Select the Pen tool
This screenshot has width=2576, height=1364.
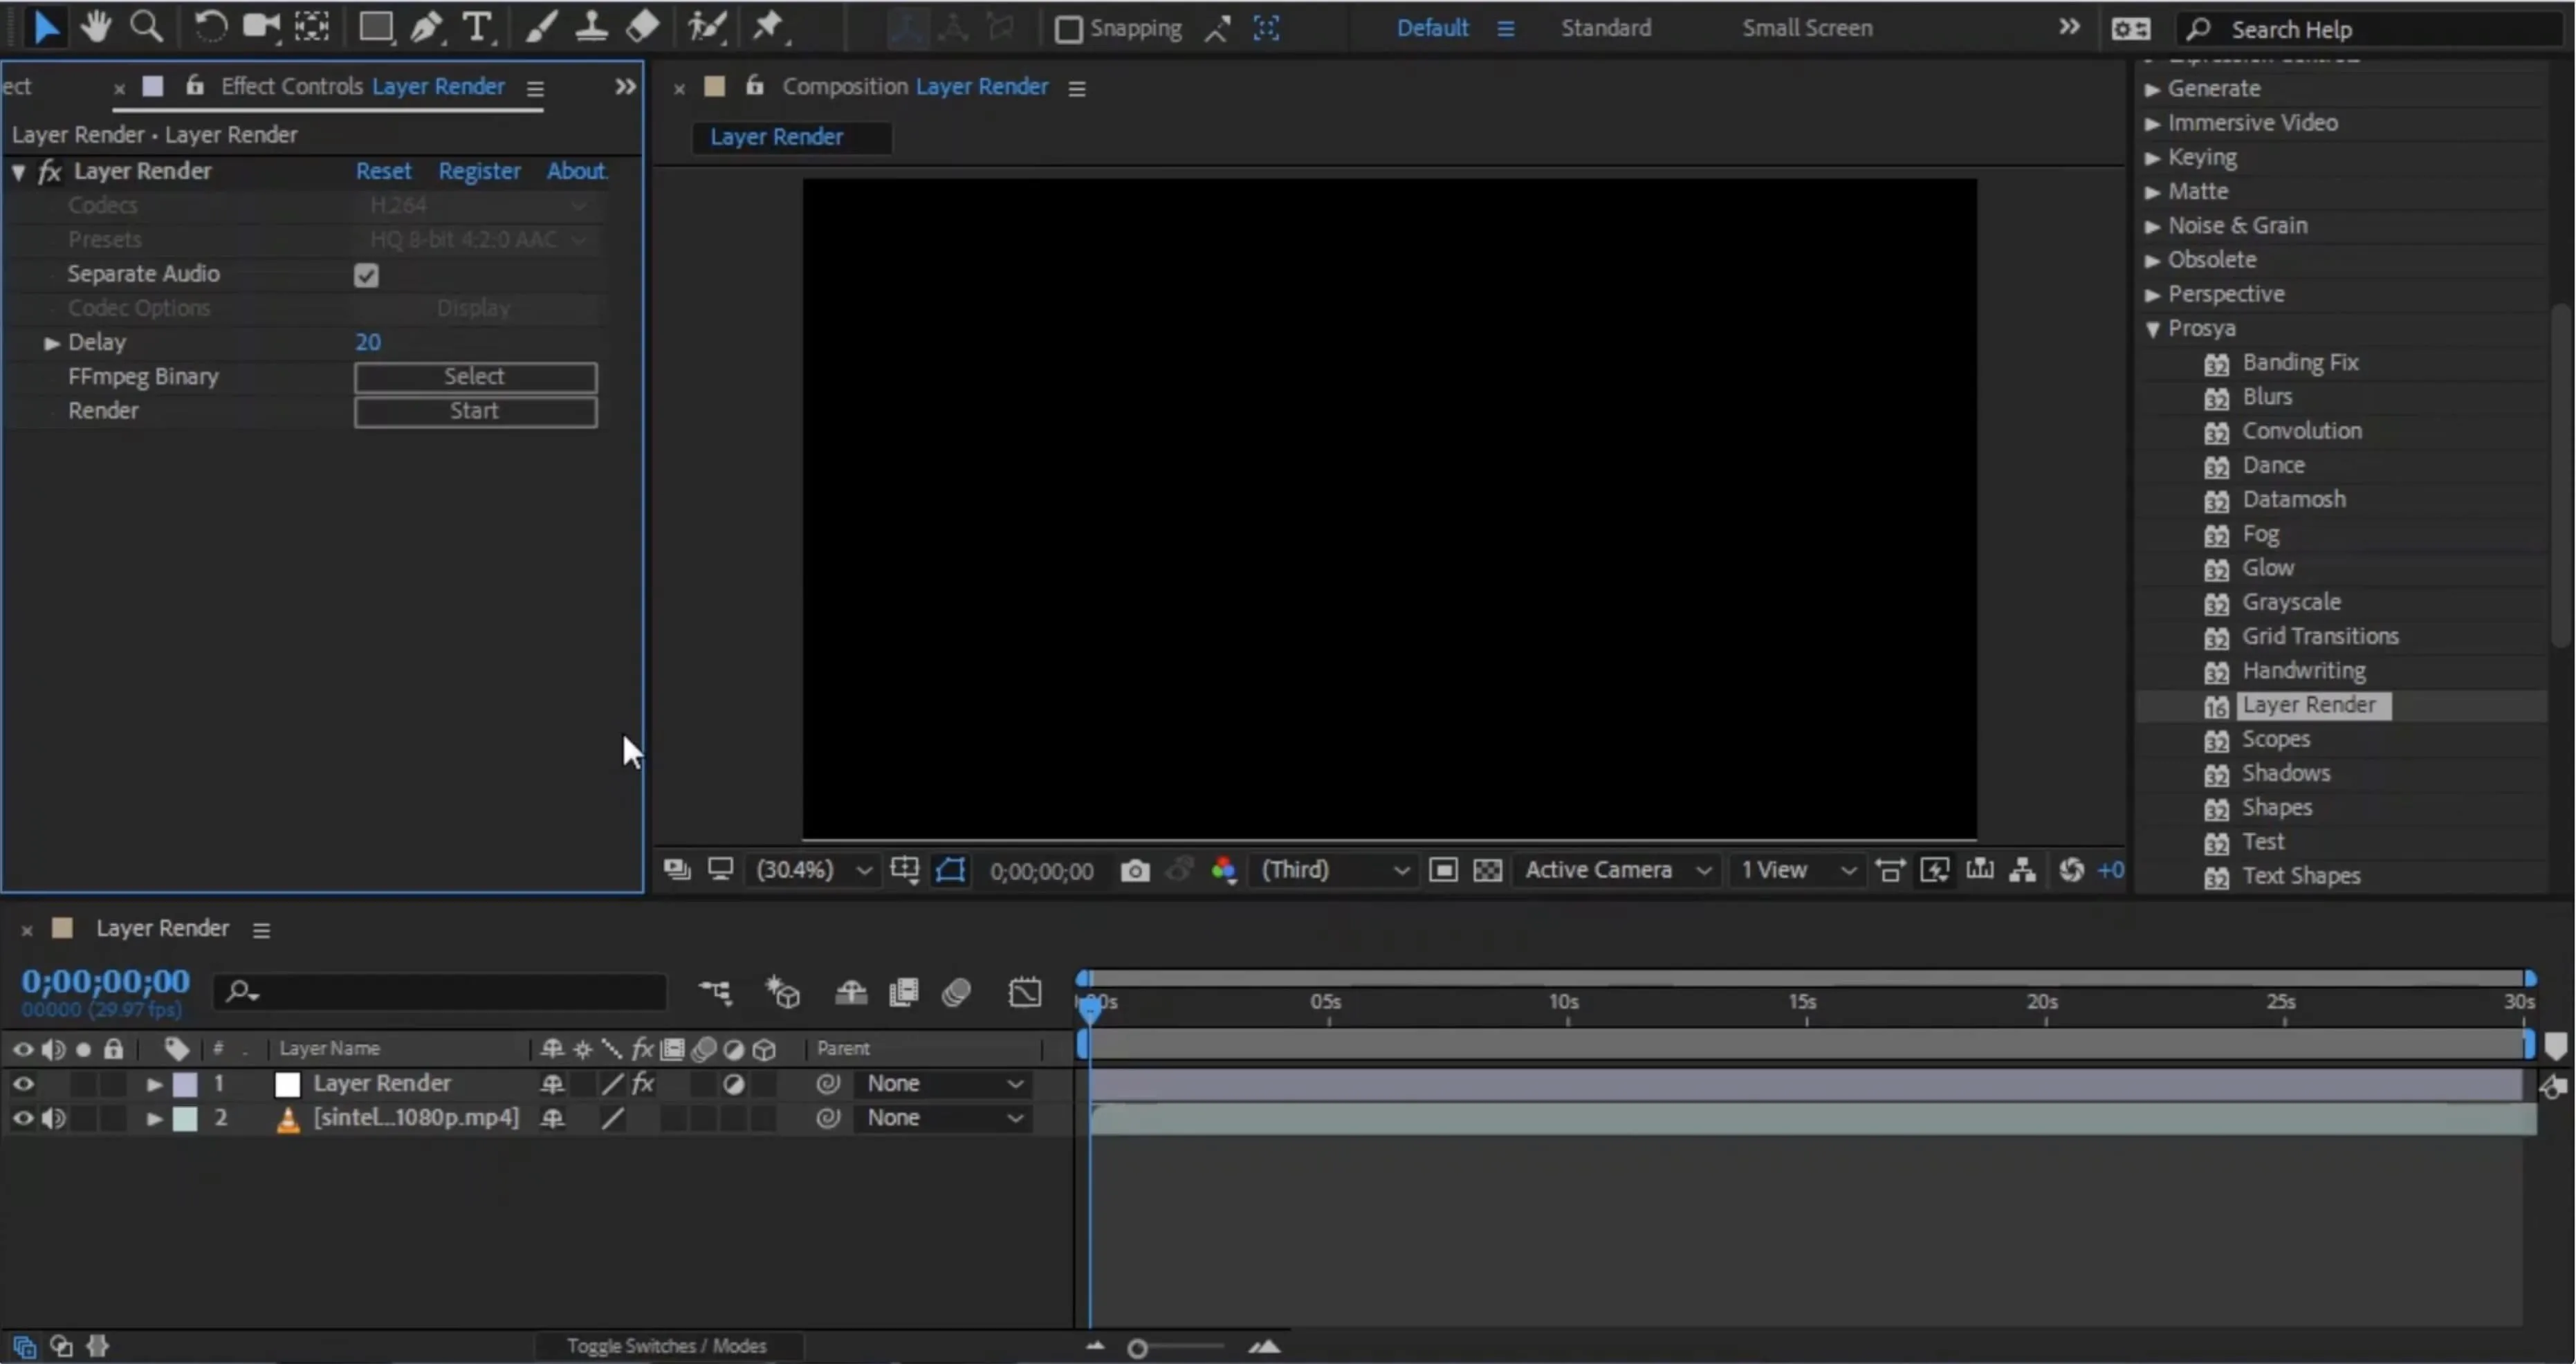[427, 27]
